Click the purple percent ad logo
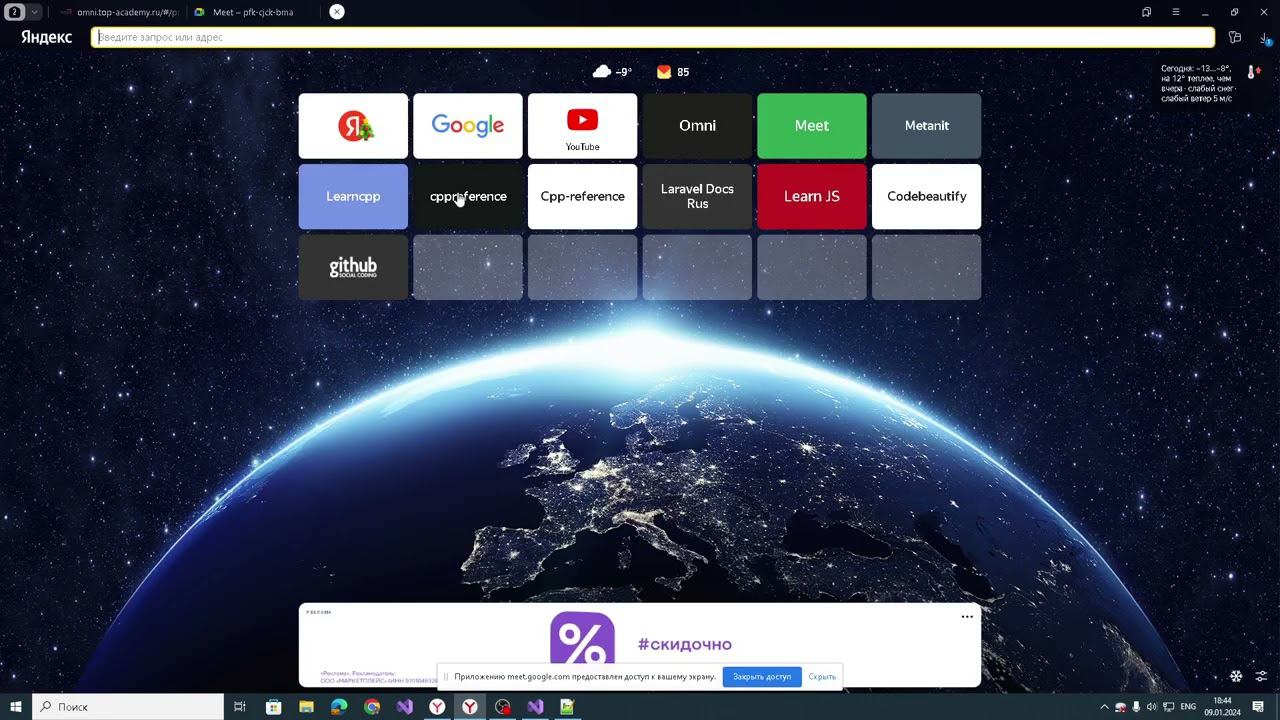 [x=582, y=640]
